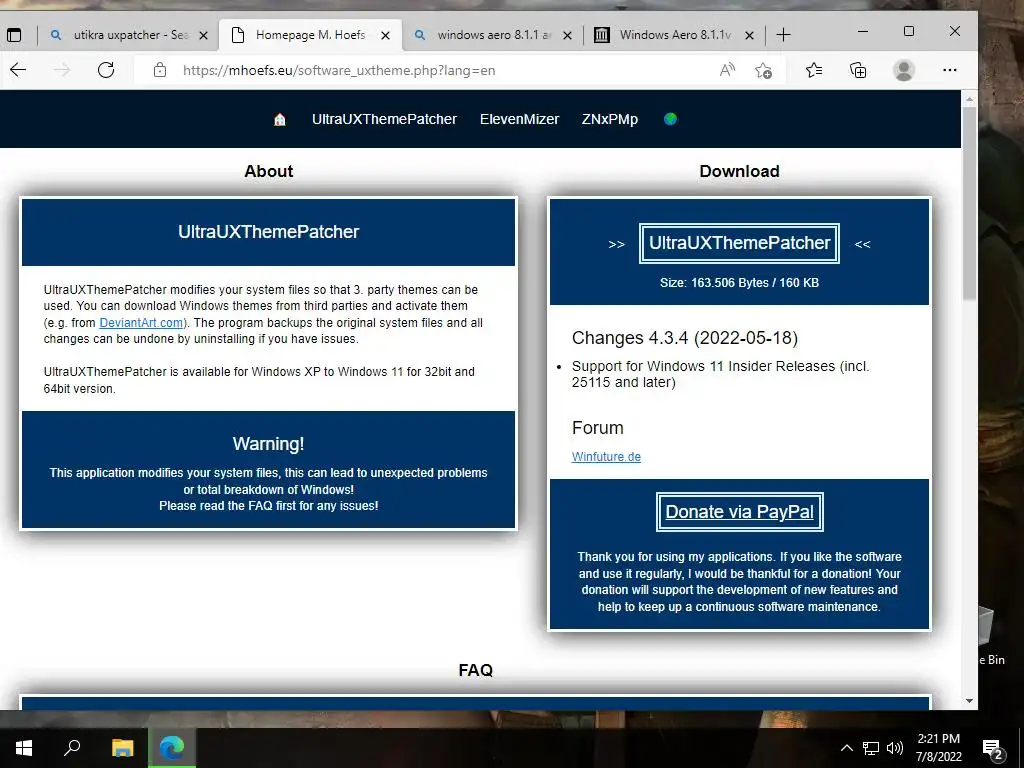Viewport: 1024px width, 768px height.
Task: Click the UltraUXThemePatcher download button
Action: point(739,243)
